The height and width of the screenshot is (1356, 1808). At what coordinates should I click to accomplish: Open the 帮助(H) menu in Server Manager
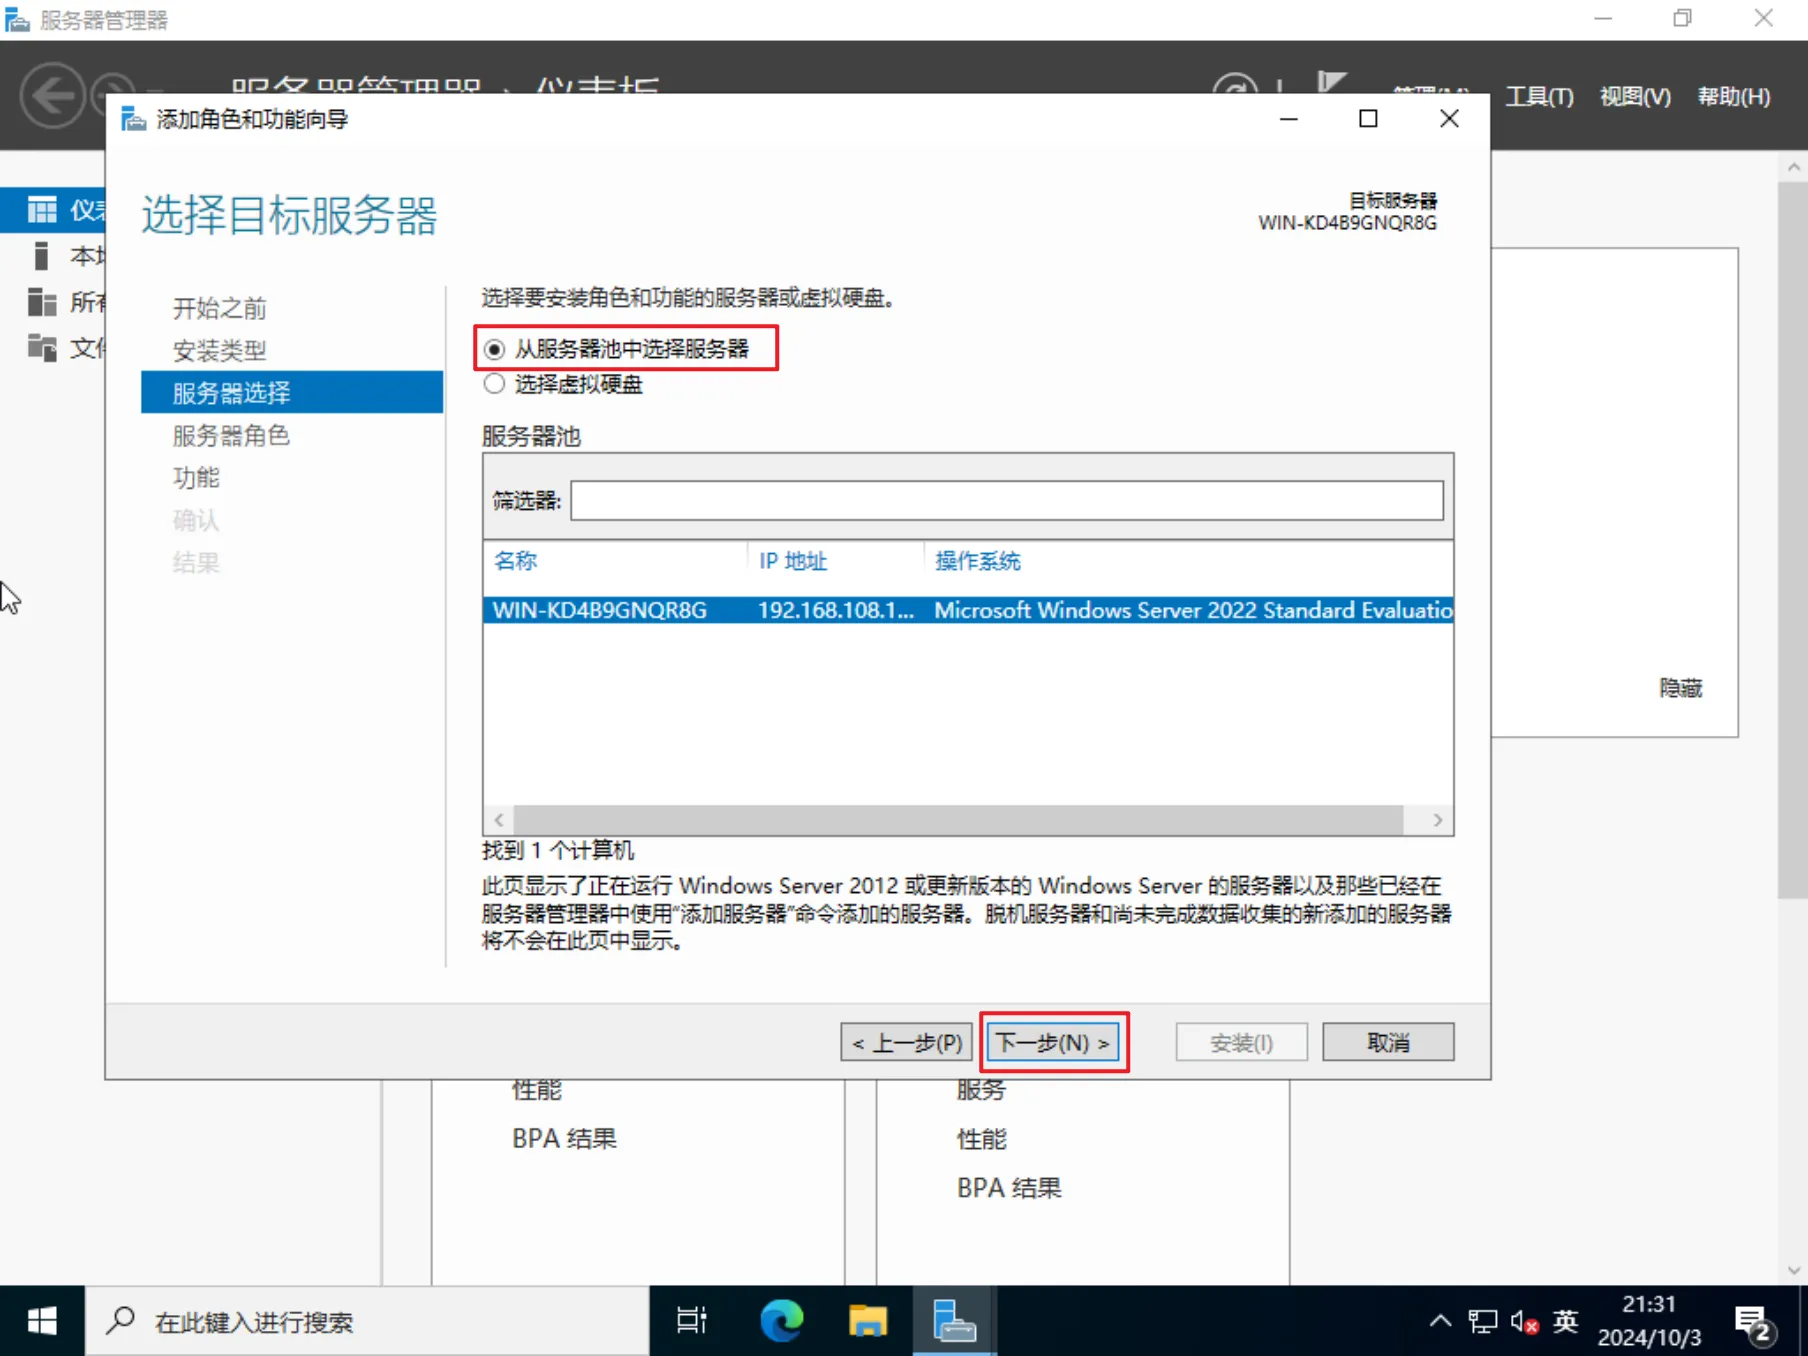click(1734, 96)
